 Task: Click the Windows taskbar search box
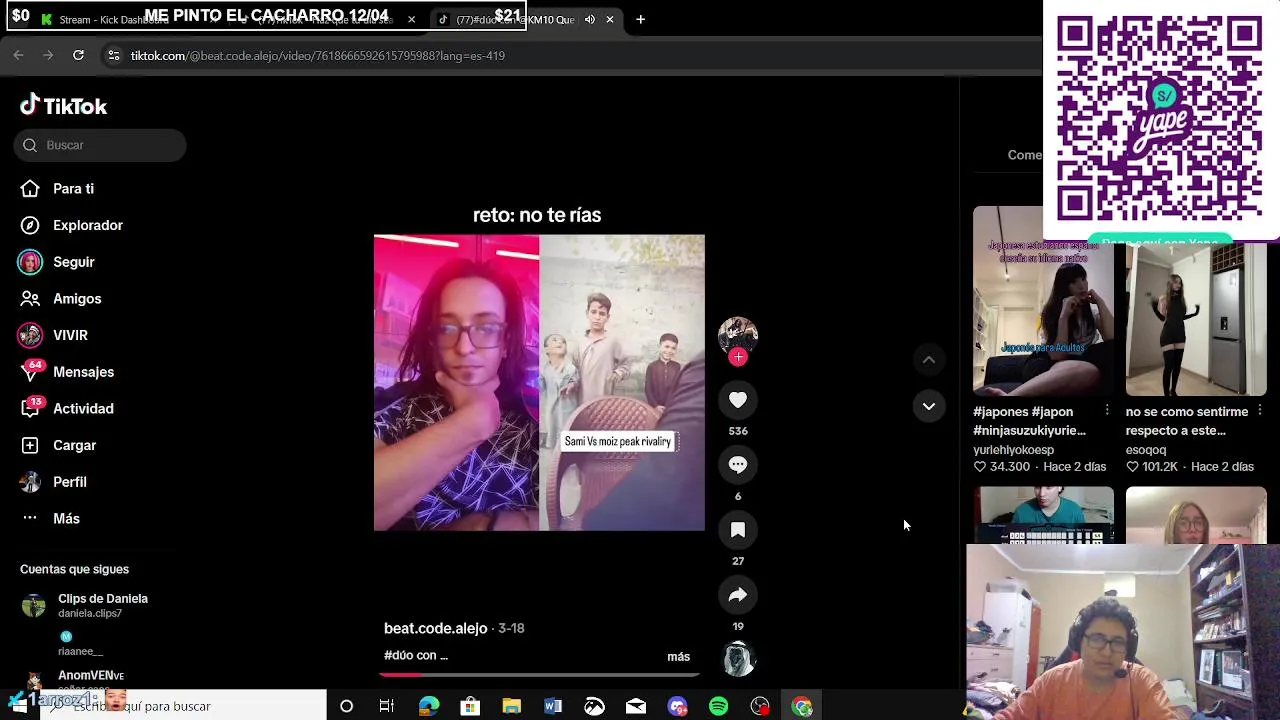coord(190,706)
